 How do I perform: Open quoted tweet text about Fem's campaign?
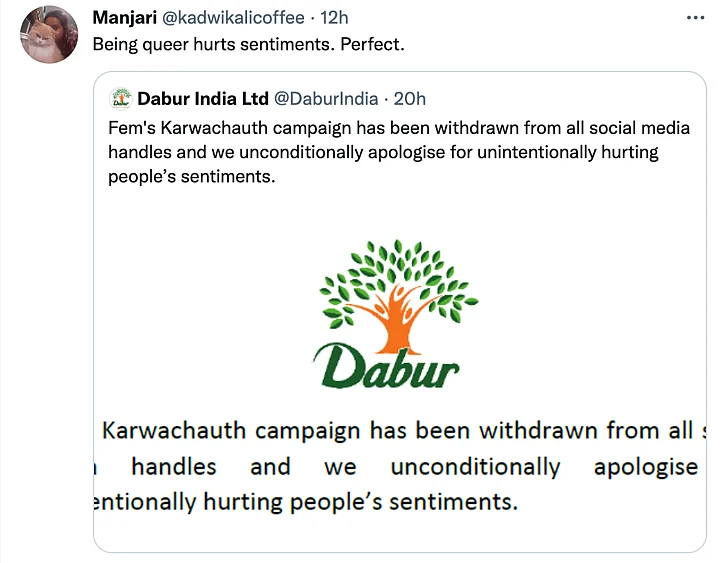[x=399, y=152]
